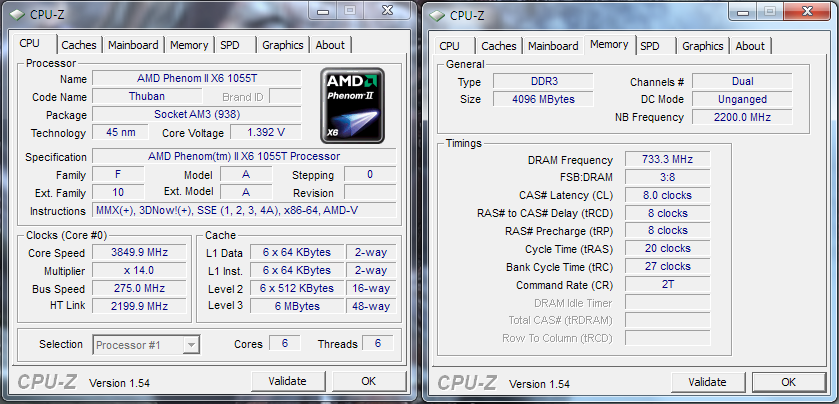The image size is (839, 404).
Task: Click the empty Brand ID field
Action: [x=285, y=96]
